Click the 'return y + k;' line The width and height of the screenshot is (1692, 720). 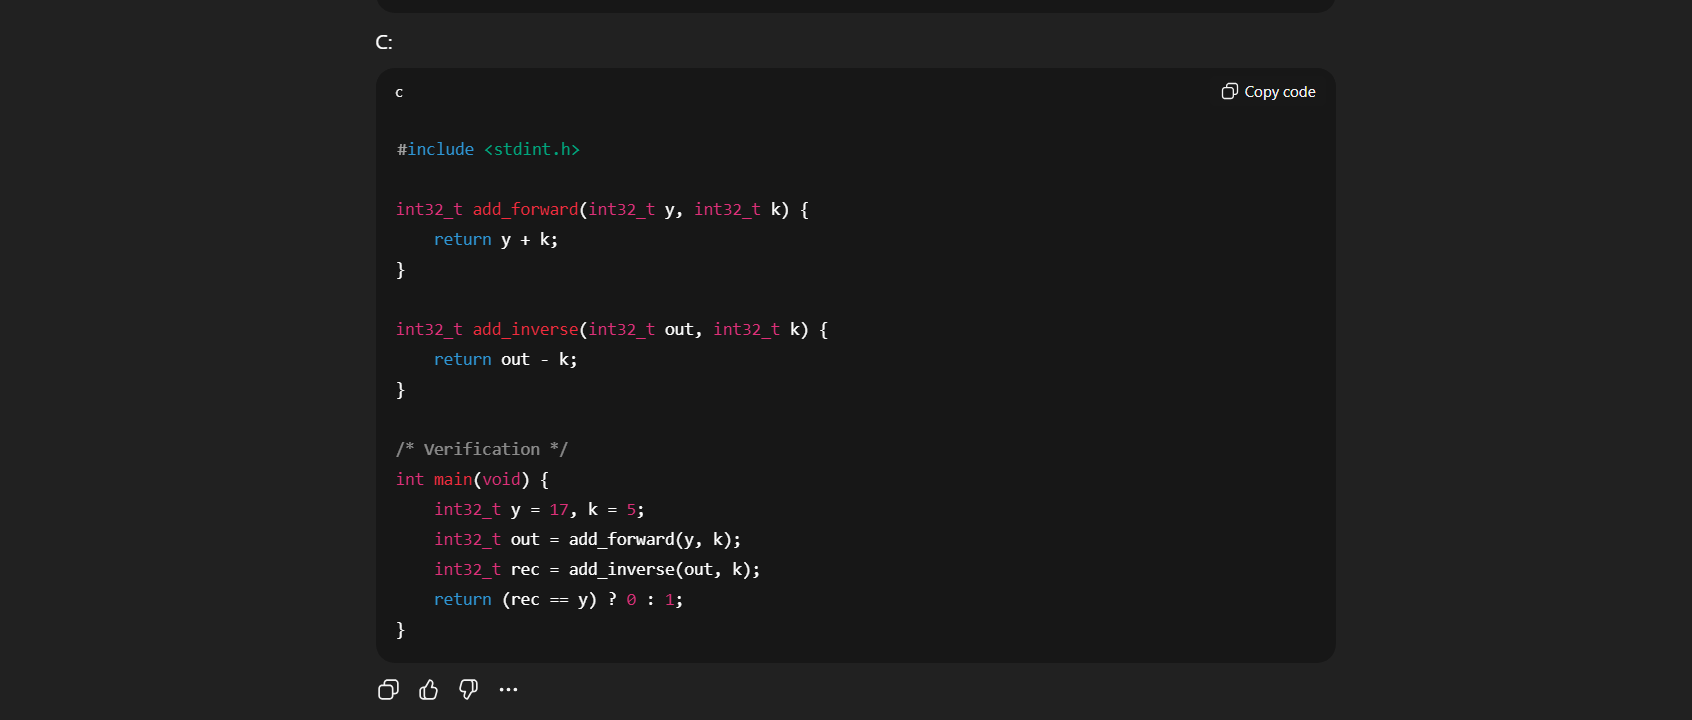click(x=496, y=239)
